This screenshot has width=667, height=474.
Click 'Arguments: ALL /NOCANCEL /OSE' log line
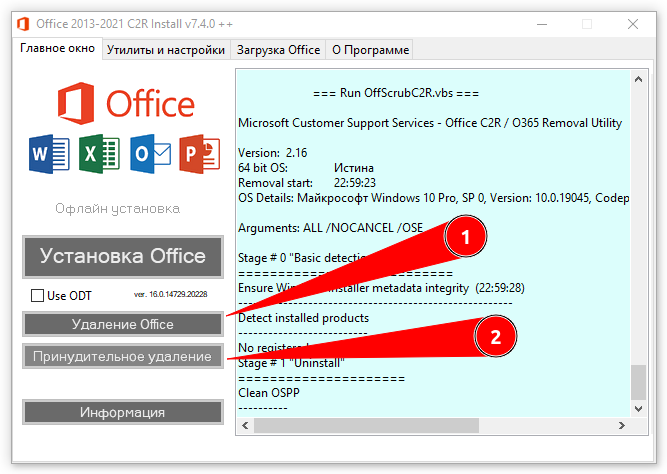point(331,228)
